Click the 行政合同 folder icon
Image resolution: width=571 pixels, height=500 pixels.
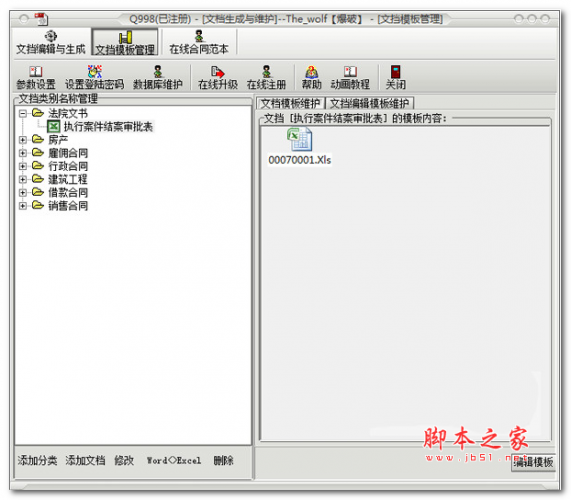38,166
